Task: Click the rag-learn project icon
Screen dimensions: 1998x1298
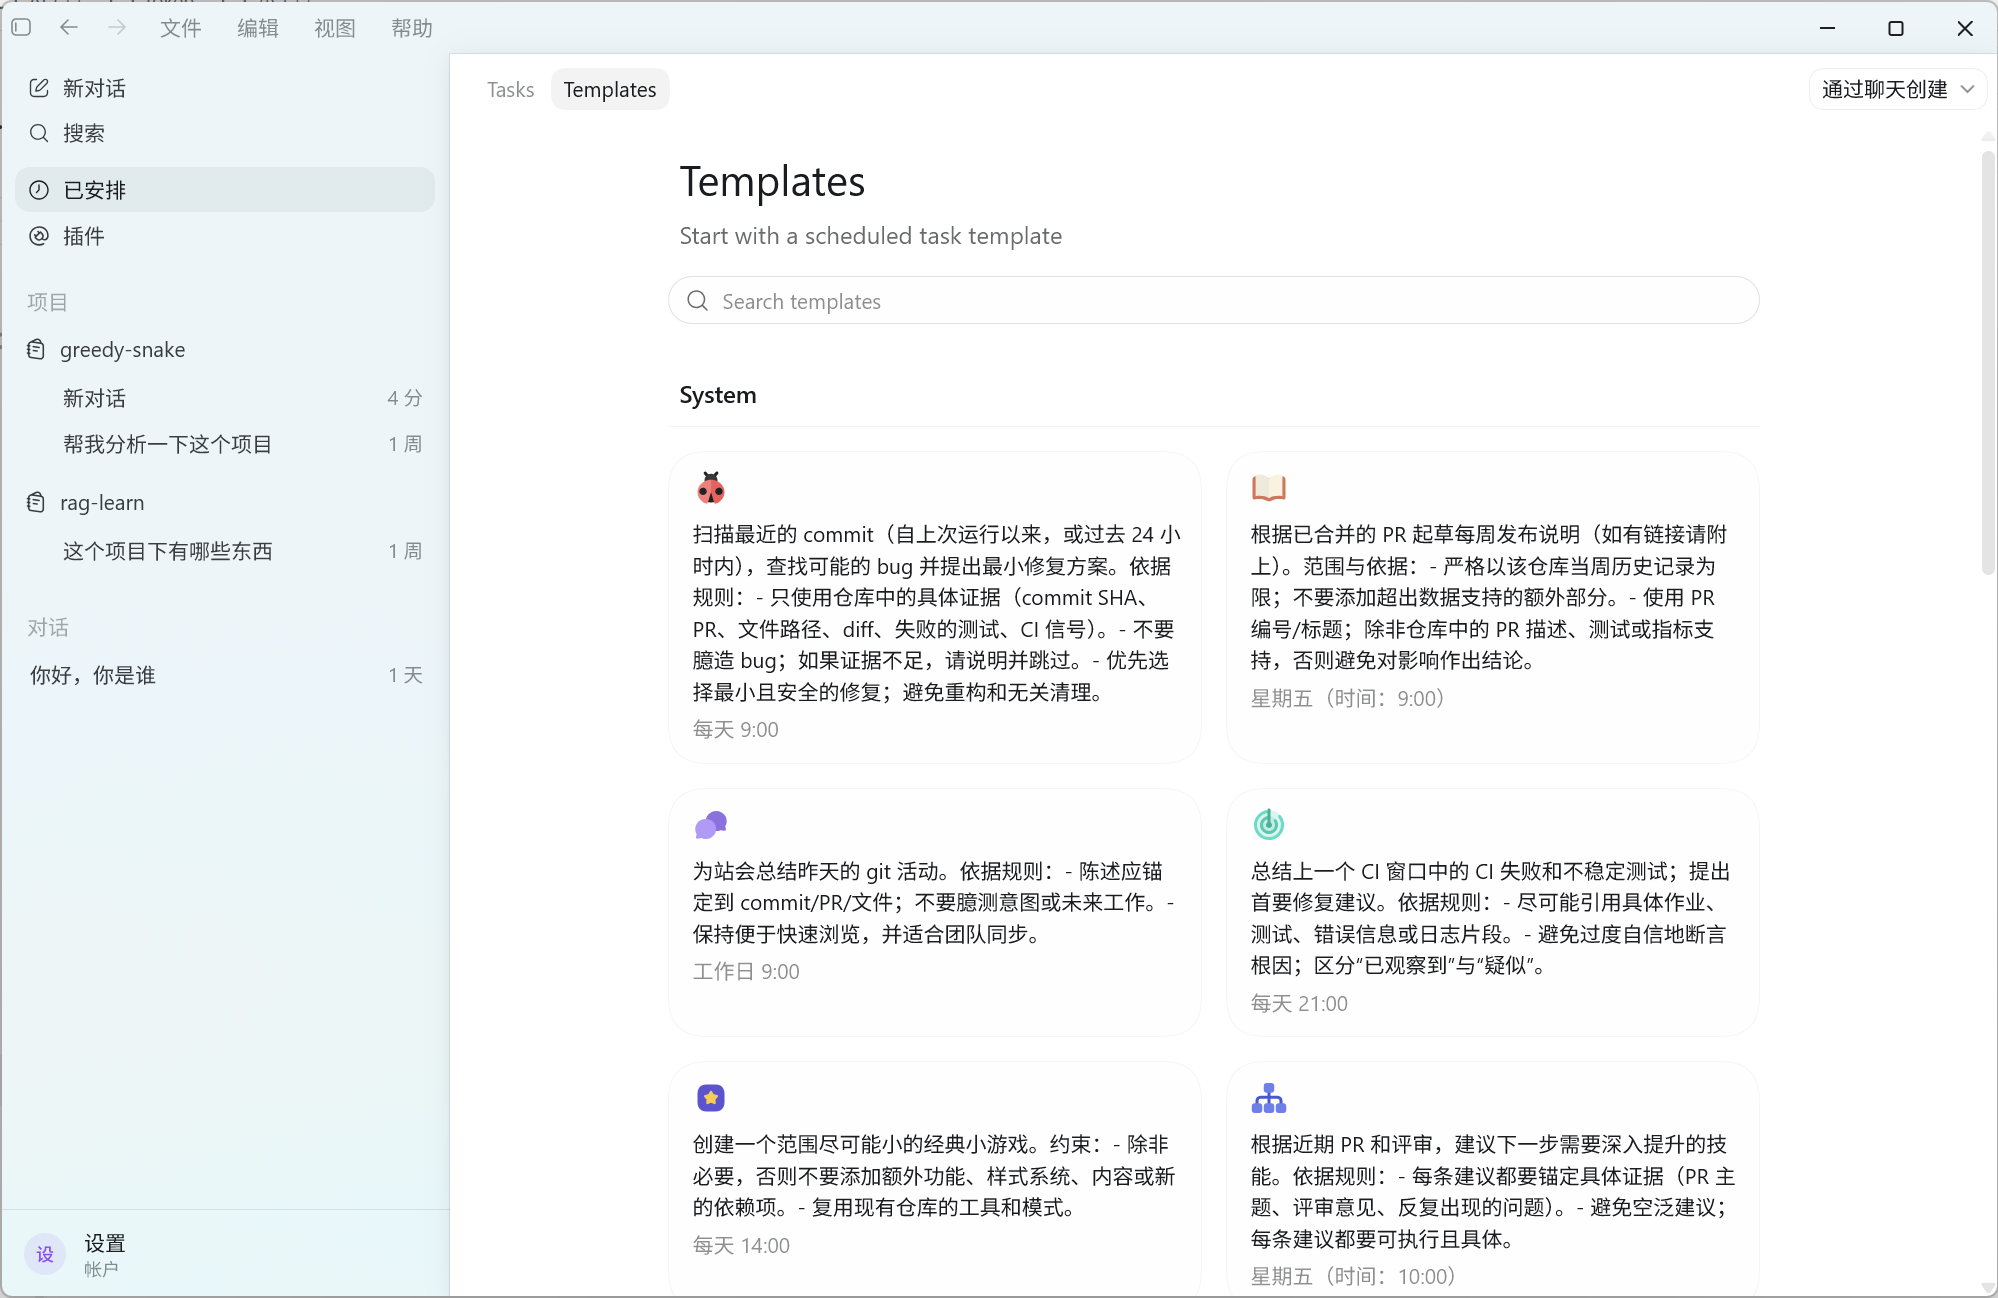Action: (36, 502)
